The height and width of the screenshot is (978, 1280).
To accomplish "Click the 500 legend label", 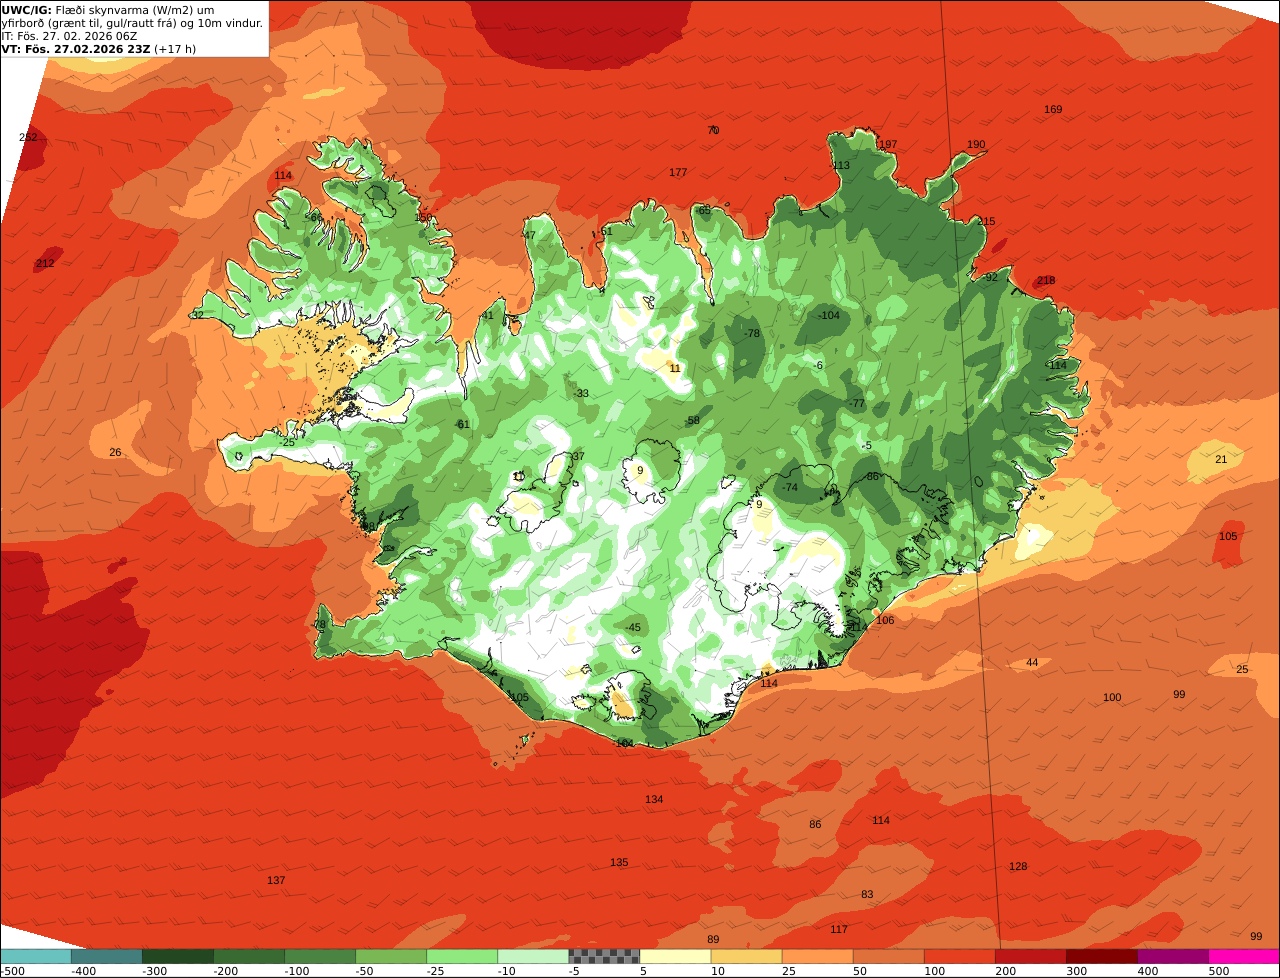I will 1218,970.
